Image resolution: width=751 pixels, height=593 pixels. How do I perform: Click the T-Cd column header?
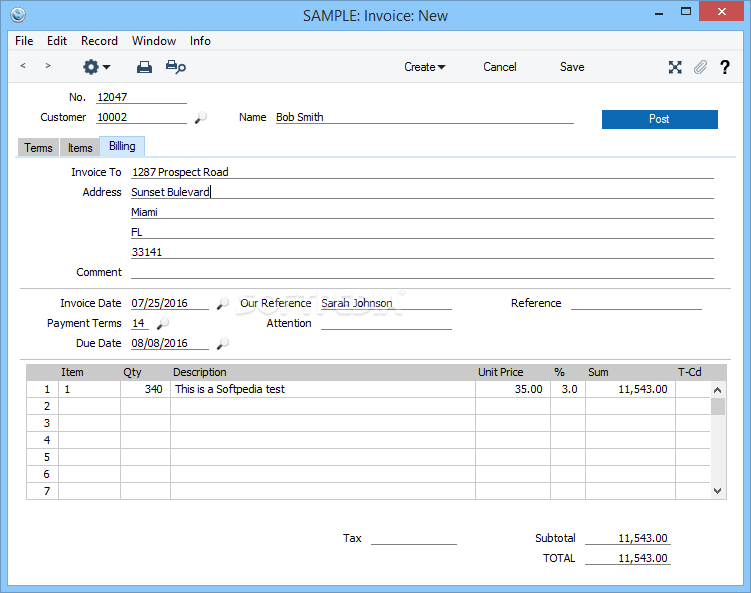[690, 372]
